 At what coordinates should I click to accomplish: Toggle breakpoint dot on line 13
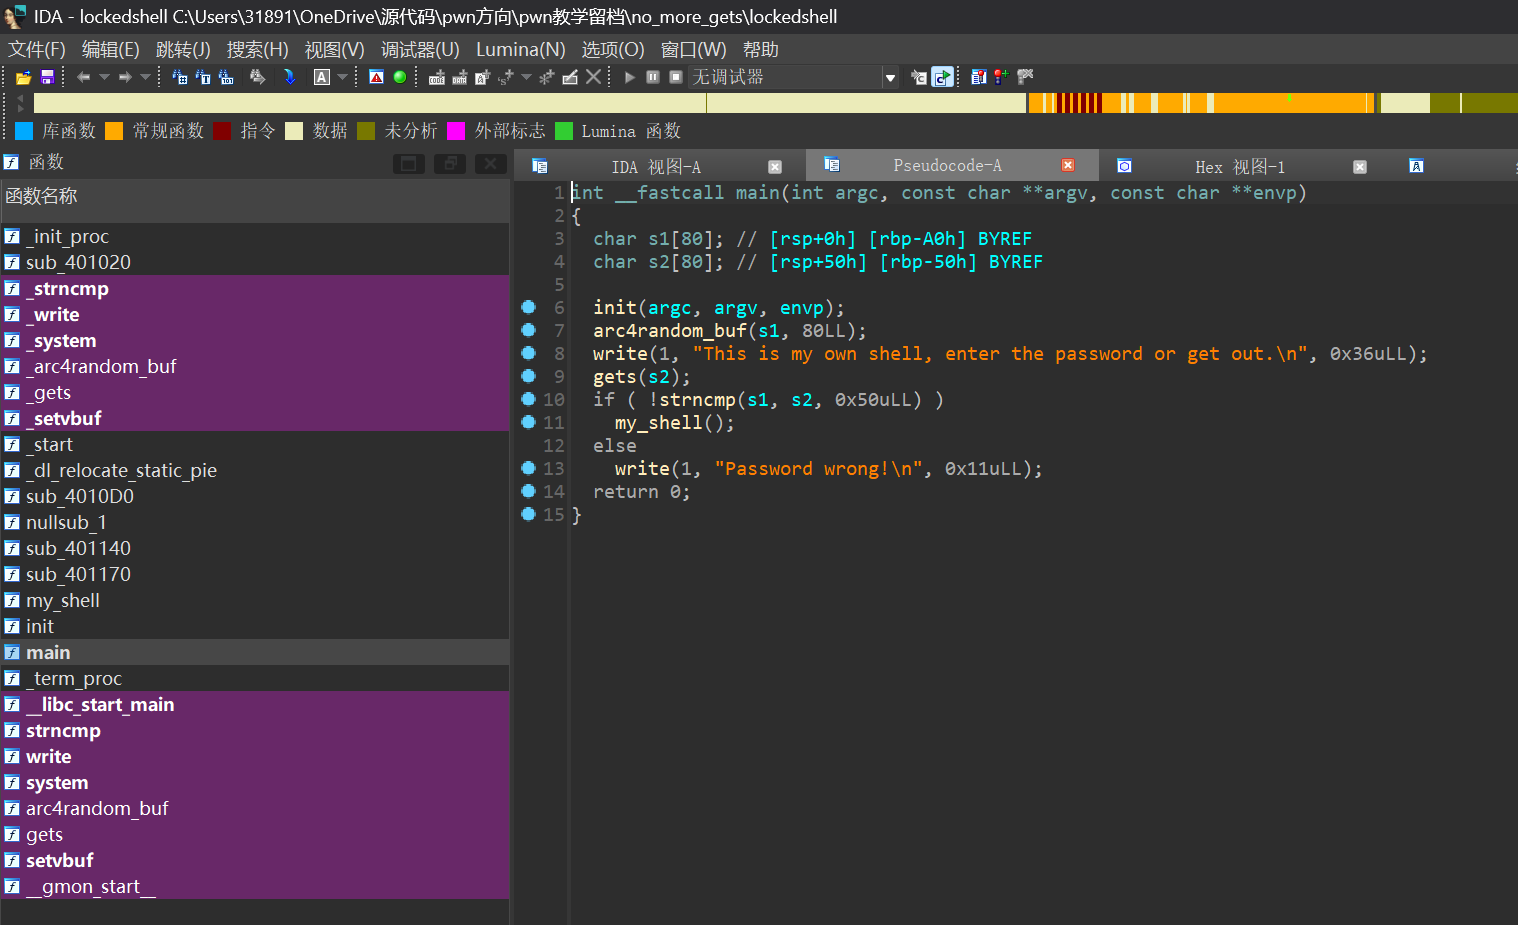pos(529,468)
